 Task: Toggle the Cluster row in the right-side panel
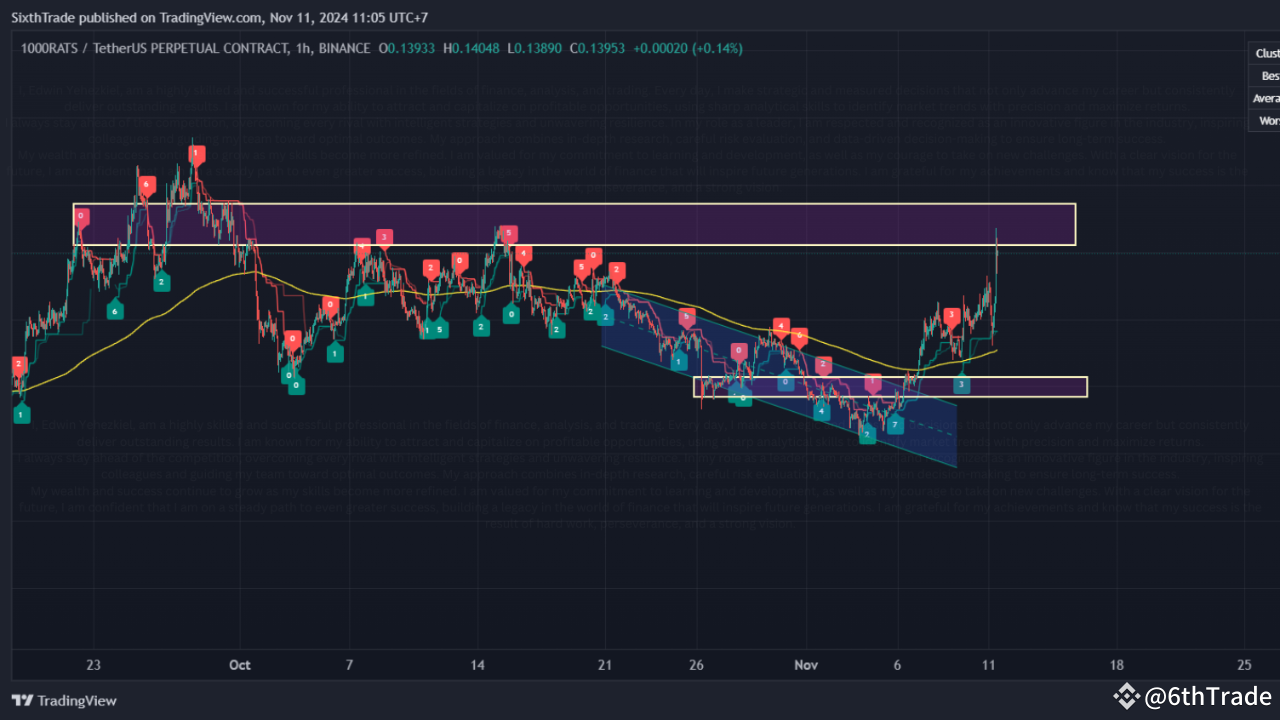1265,52
